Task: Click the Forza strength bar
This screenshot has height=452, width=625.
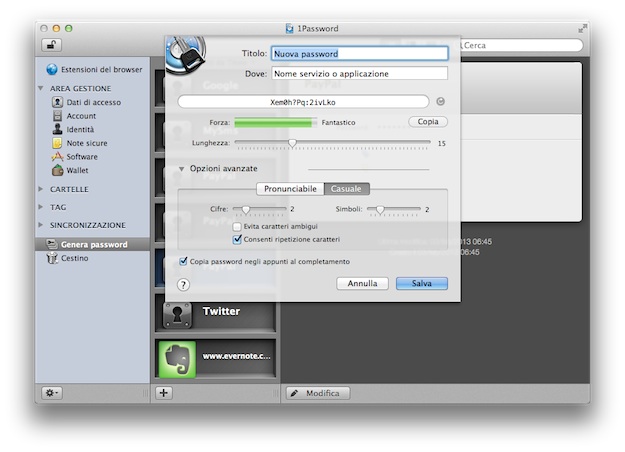Action: click(275, 122)
